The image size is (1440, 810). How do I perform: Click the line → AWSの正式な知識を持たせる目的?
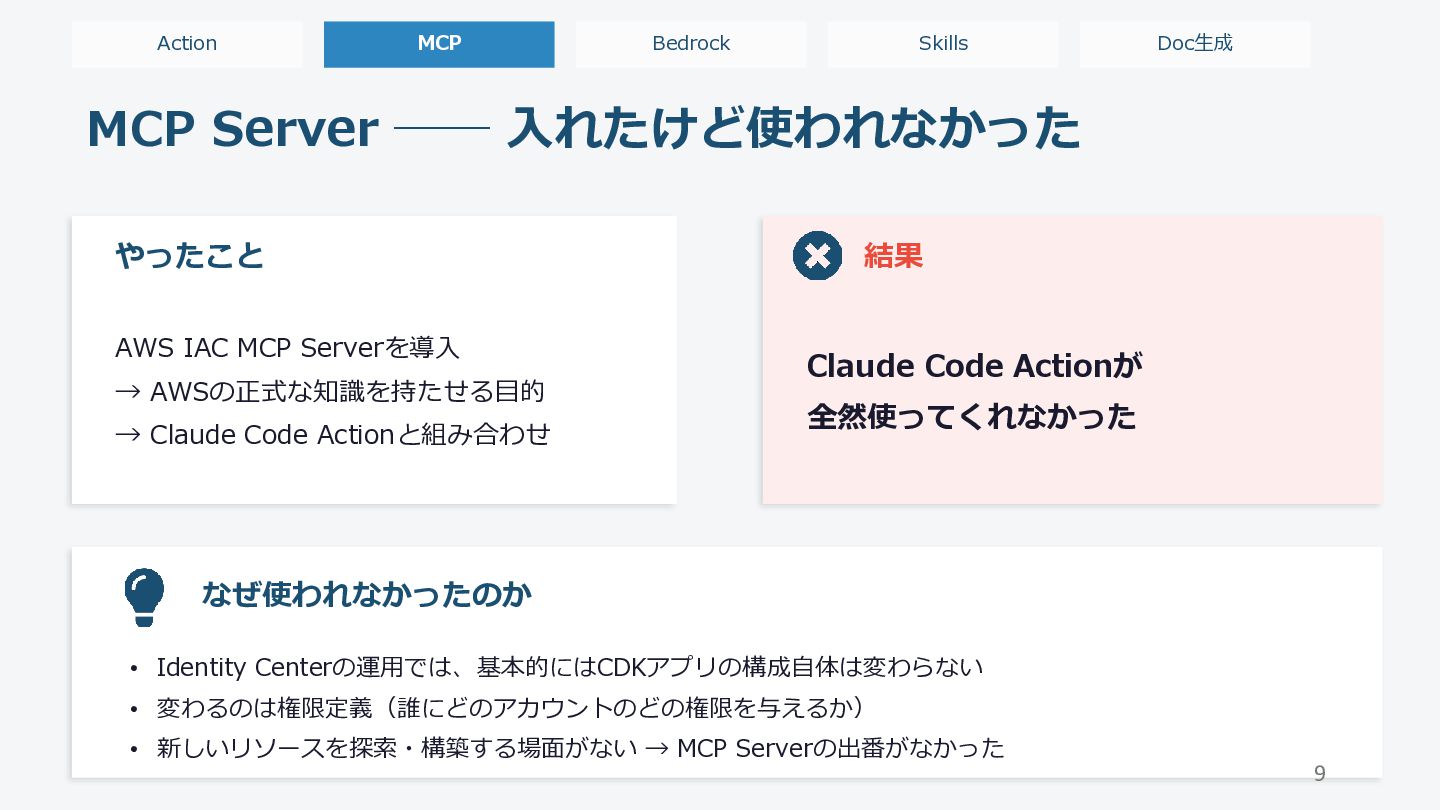click(x=330, y=391)
